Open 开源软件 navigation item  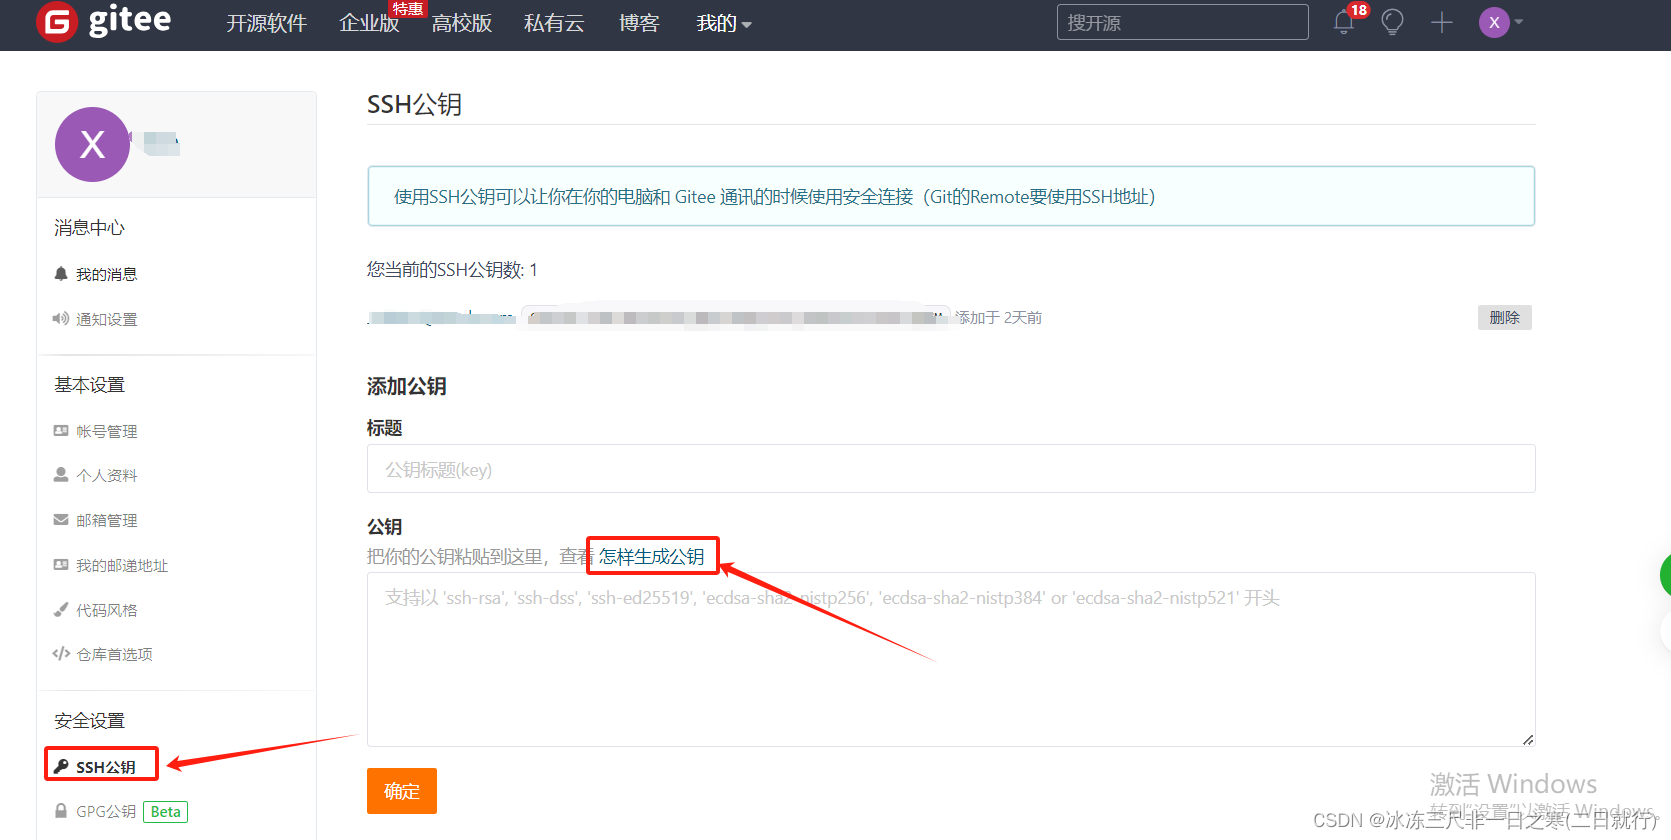(x=266, y=23)
